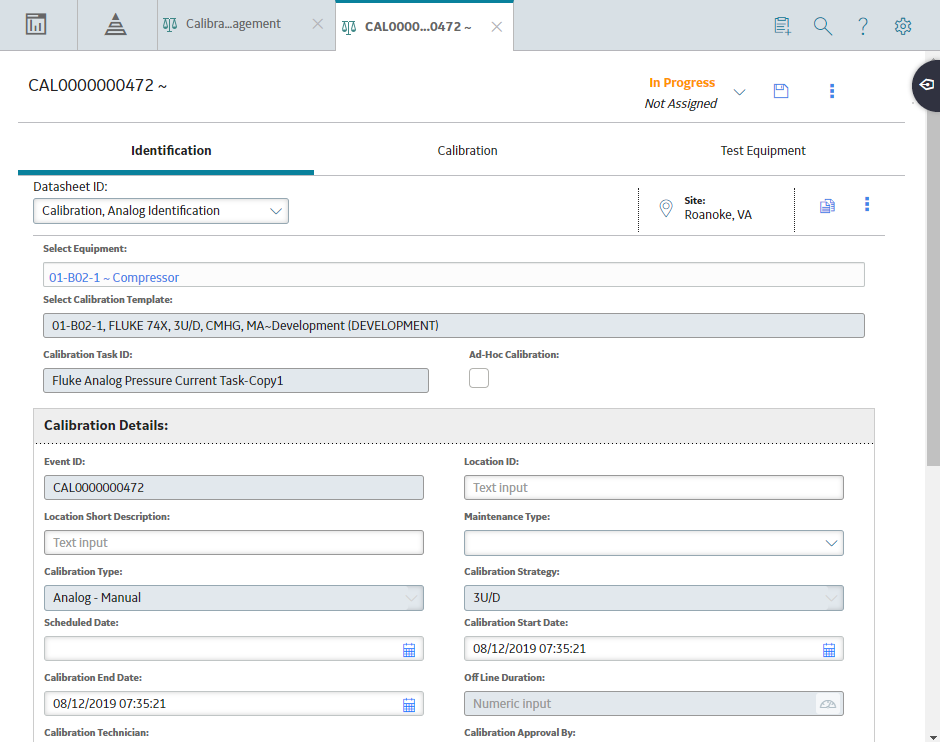Open the help question mark icon
This screenshot has height=742, width=940.
pyautogui.click(x=863, y=26)
